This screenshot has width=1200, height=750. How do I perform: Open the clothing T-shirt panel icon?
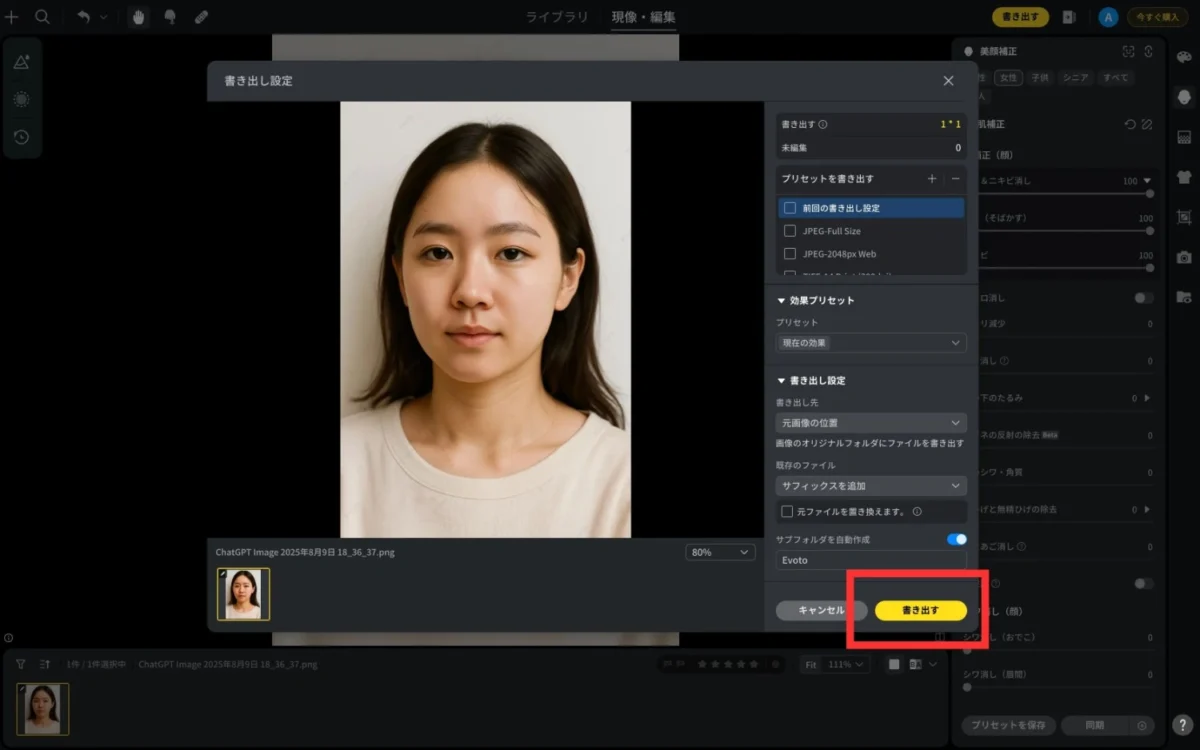1184,177
